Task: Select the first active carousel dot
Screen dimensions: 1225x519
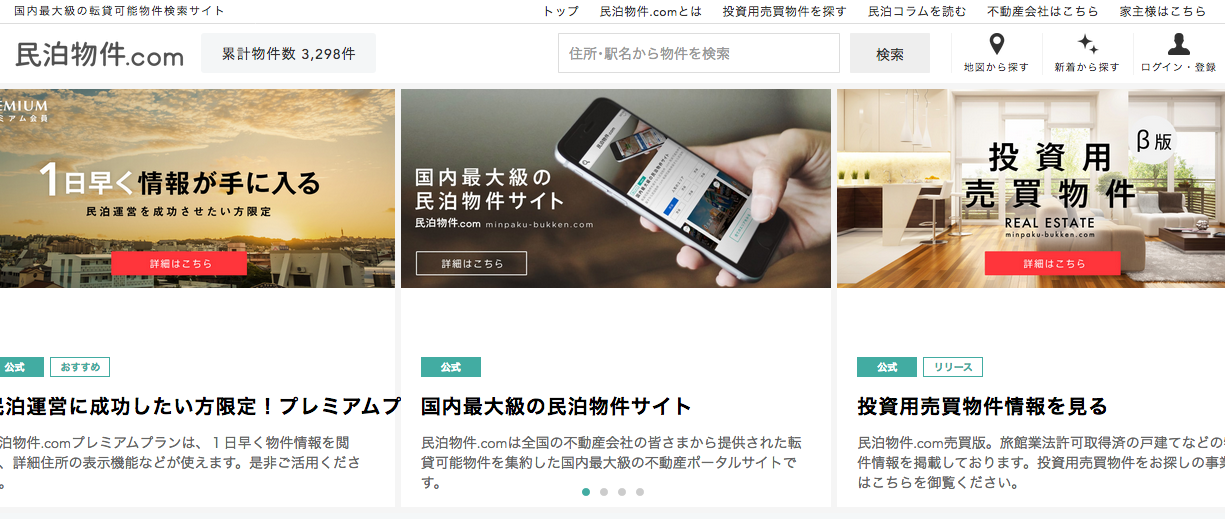Action: (x=586, y=492)
